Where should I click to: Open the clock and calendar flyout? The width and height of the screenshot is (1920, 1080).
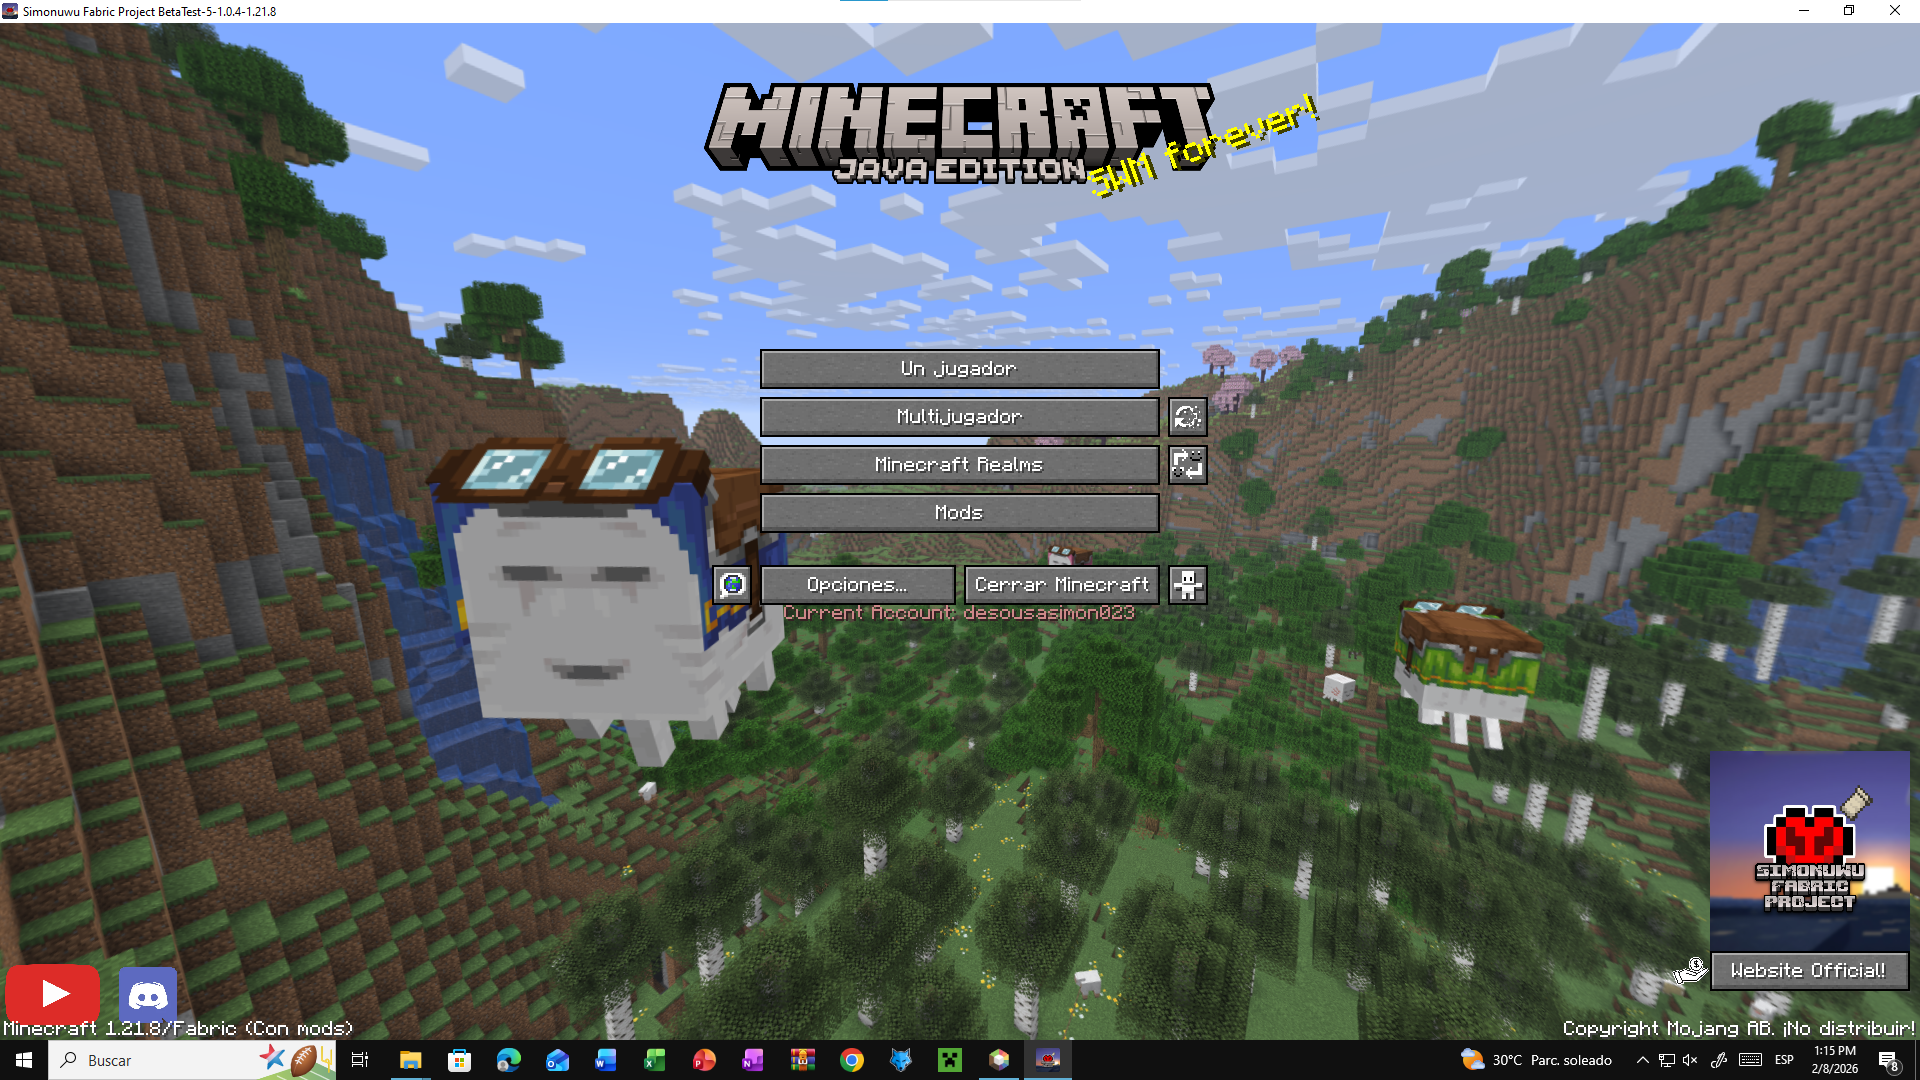1835,1060
